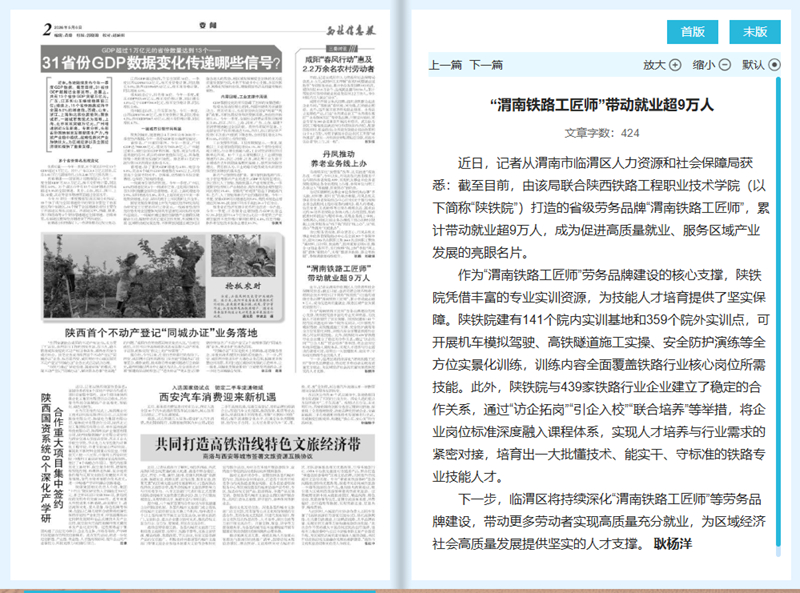800x593 pixels.
Task: Click the article title "渭南铁路工匠师"带动就业超9万人
Action: (602, 105)
